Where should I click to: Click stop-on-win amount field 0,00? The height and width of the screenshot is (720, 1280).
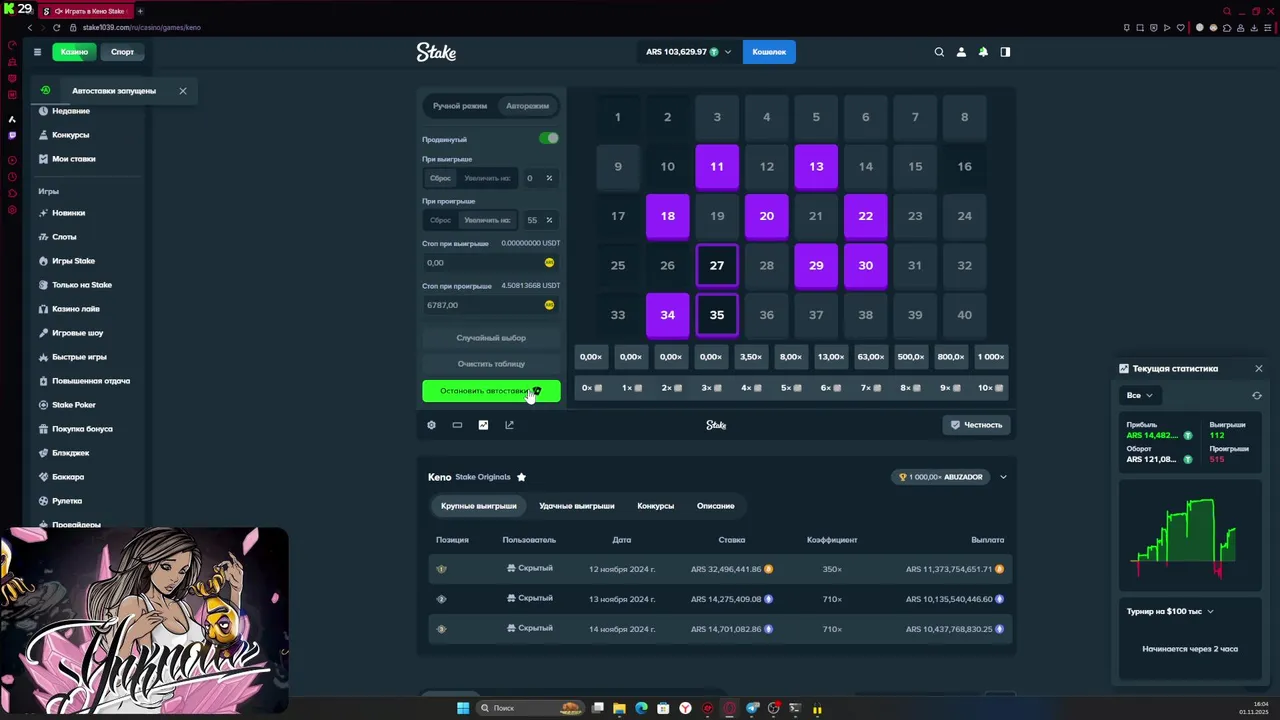[x=491, y=263]
